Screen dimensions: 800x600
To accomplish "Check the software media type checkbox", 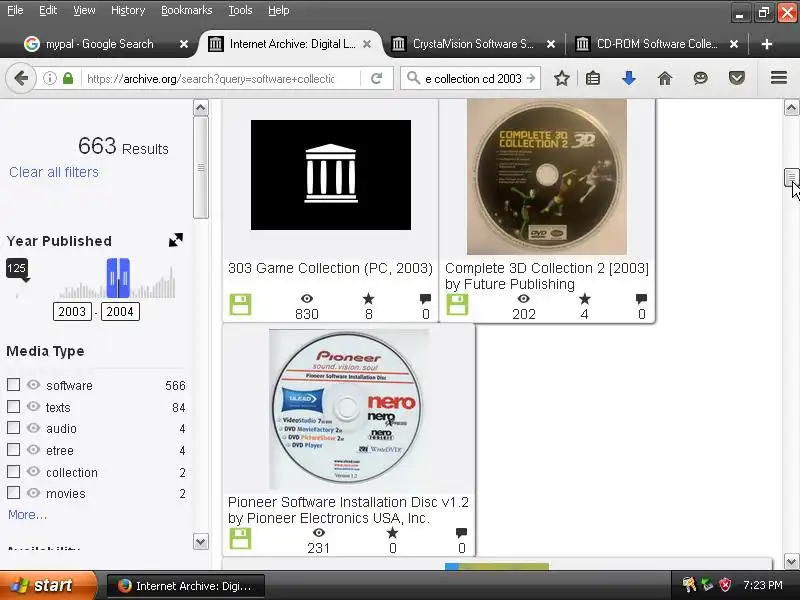I will (x=14, y=385).
